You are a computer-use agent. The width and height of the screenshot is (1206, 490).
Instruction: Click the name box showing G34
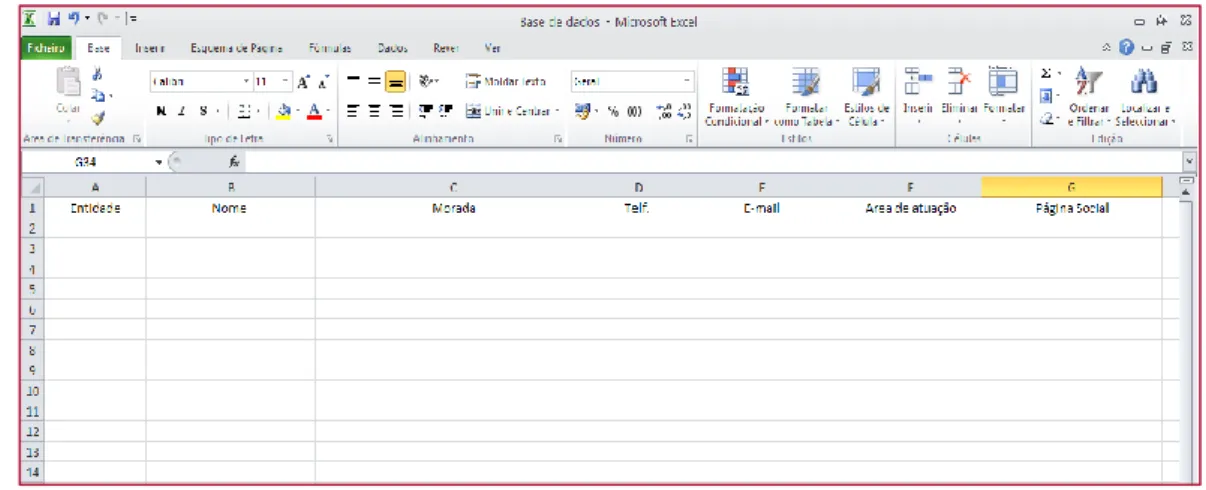coord(85,161)
